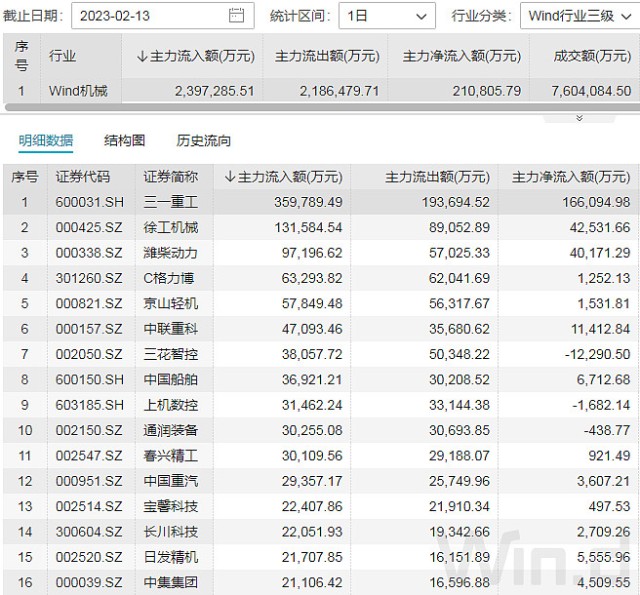640x595 pixels.
Task: Select stock code 002150.SZ
Action: click(89, 430)
